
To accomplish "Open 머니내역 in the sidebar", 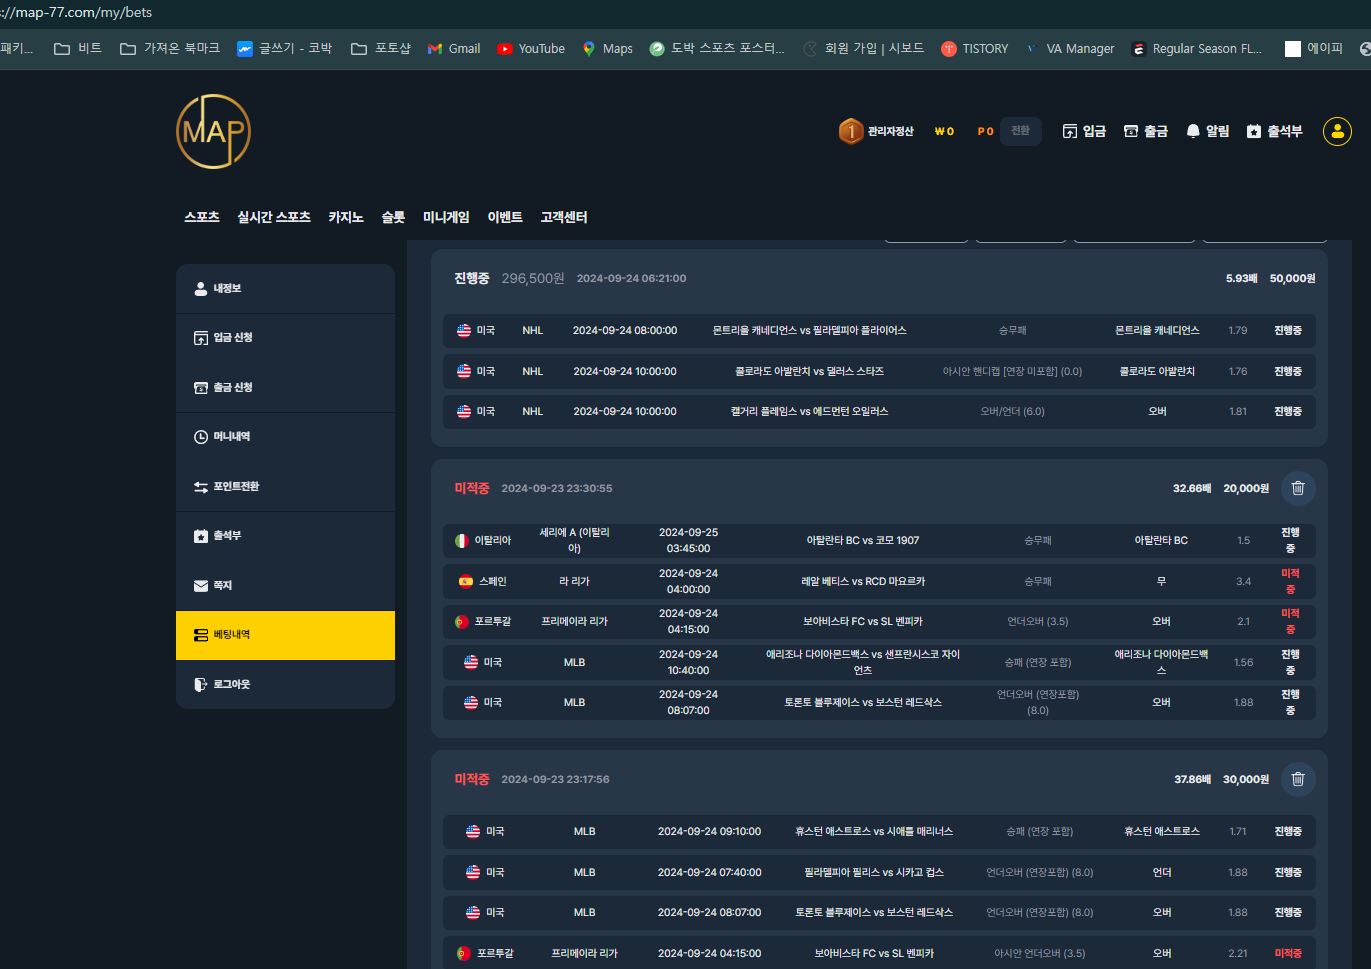I will (285, 437).
